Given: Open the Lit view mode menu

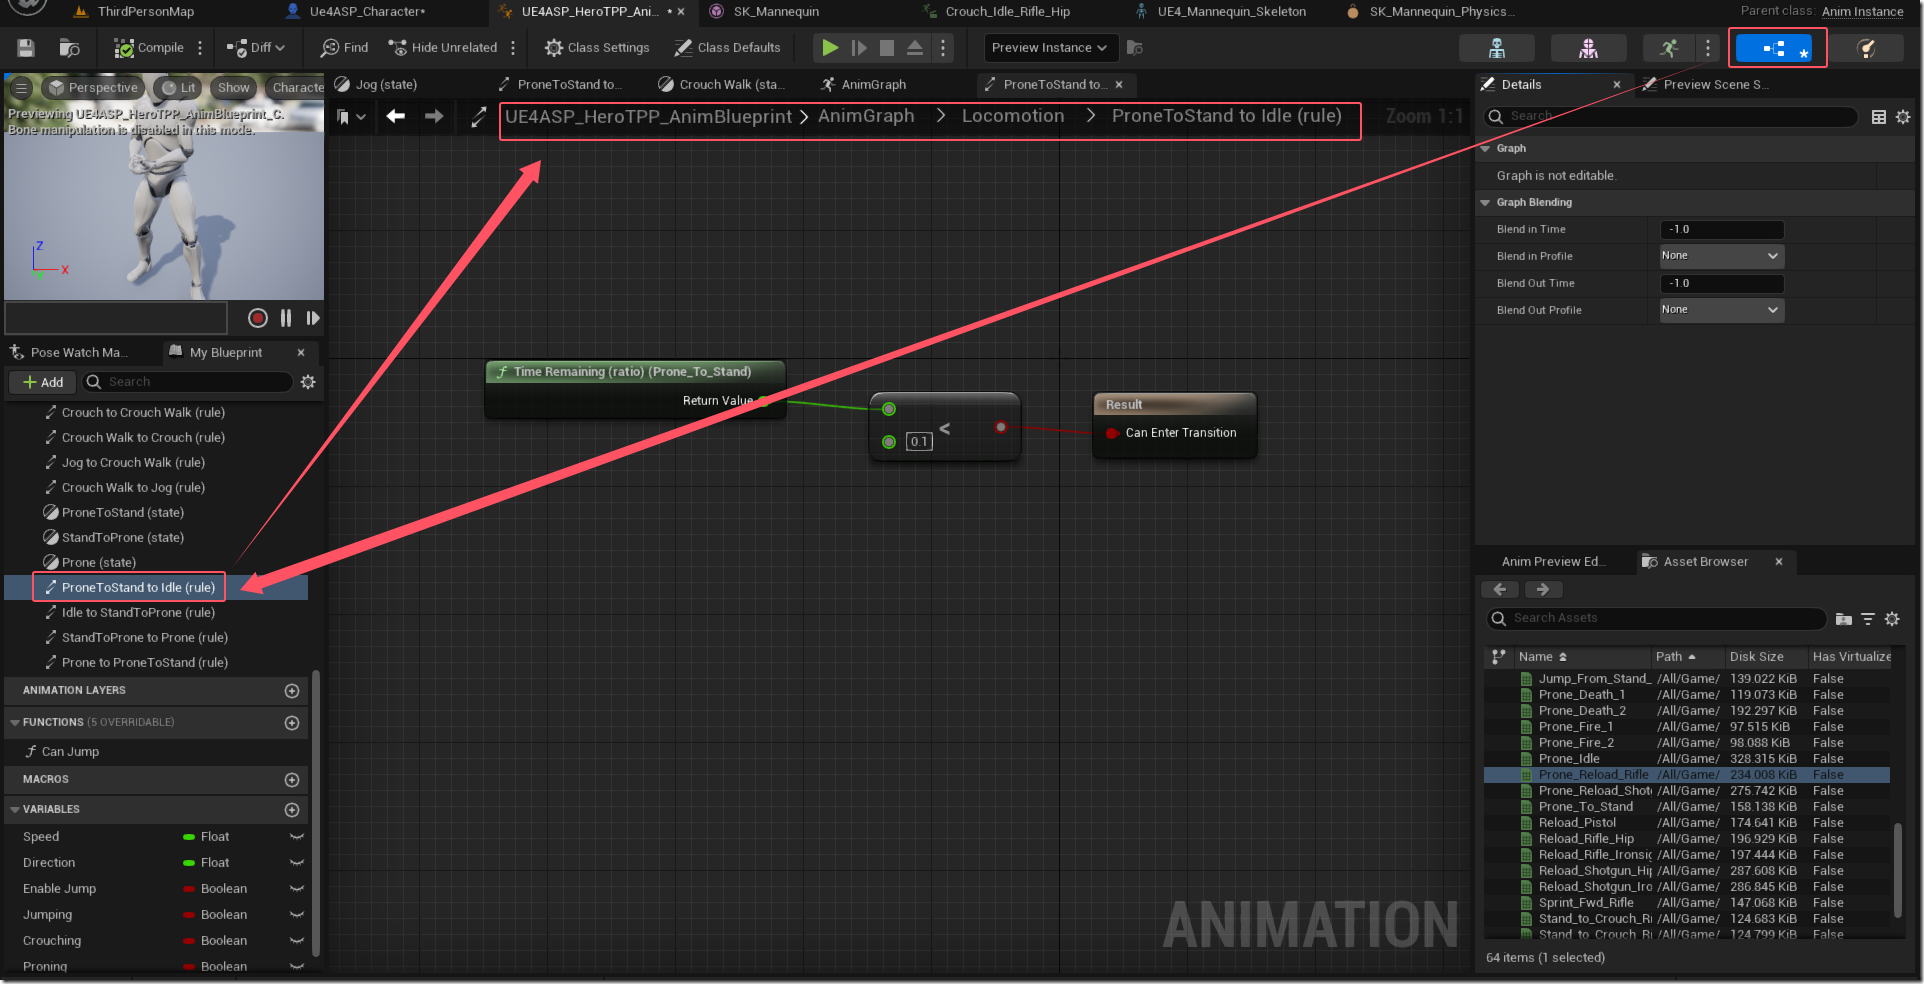Looking at the screenshot, I should pyautogui.click(x=179, y=88).
